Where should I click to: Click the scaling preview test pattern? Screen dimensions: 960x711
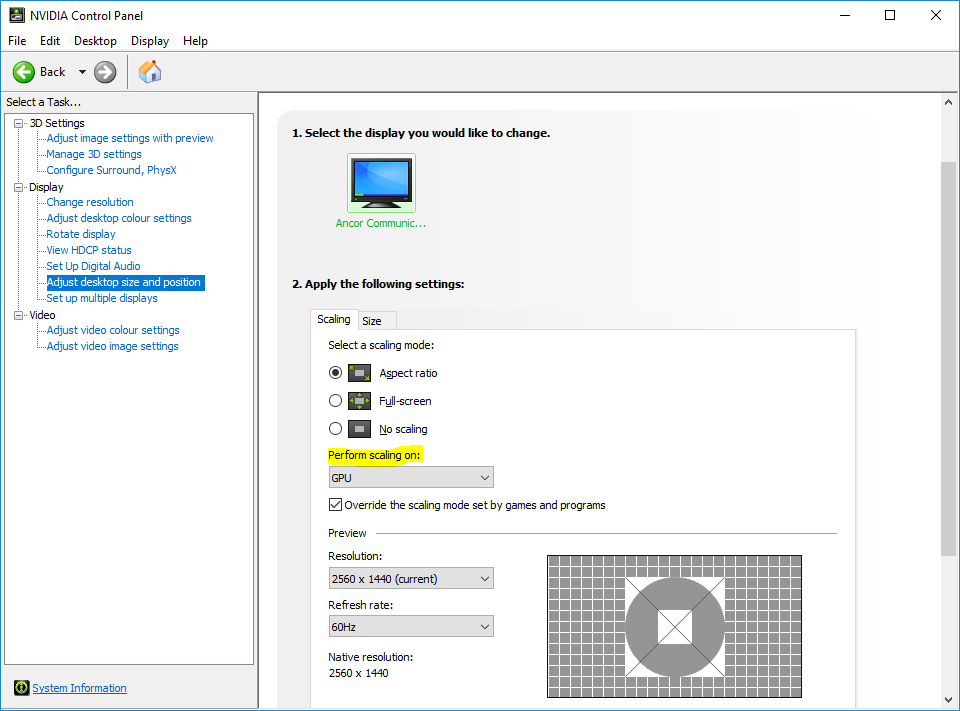coord(674,626)
